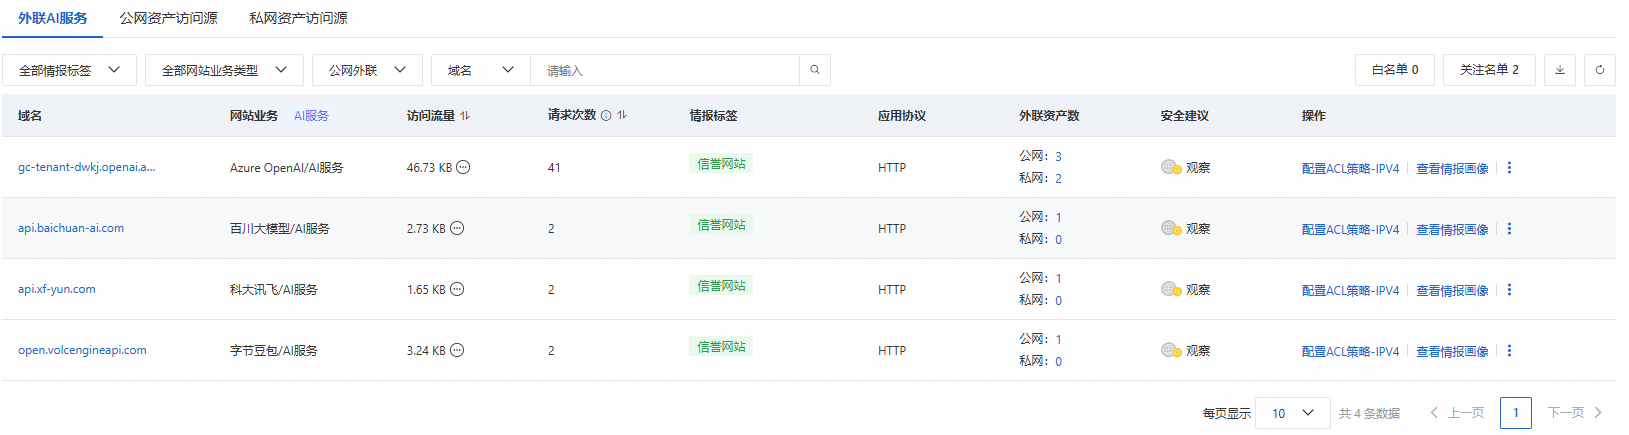Open more actions for api.xf-yun.com row
The width and height of the screenshot is (1629, 435).
point(1509,290)
